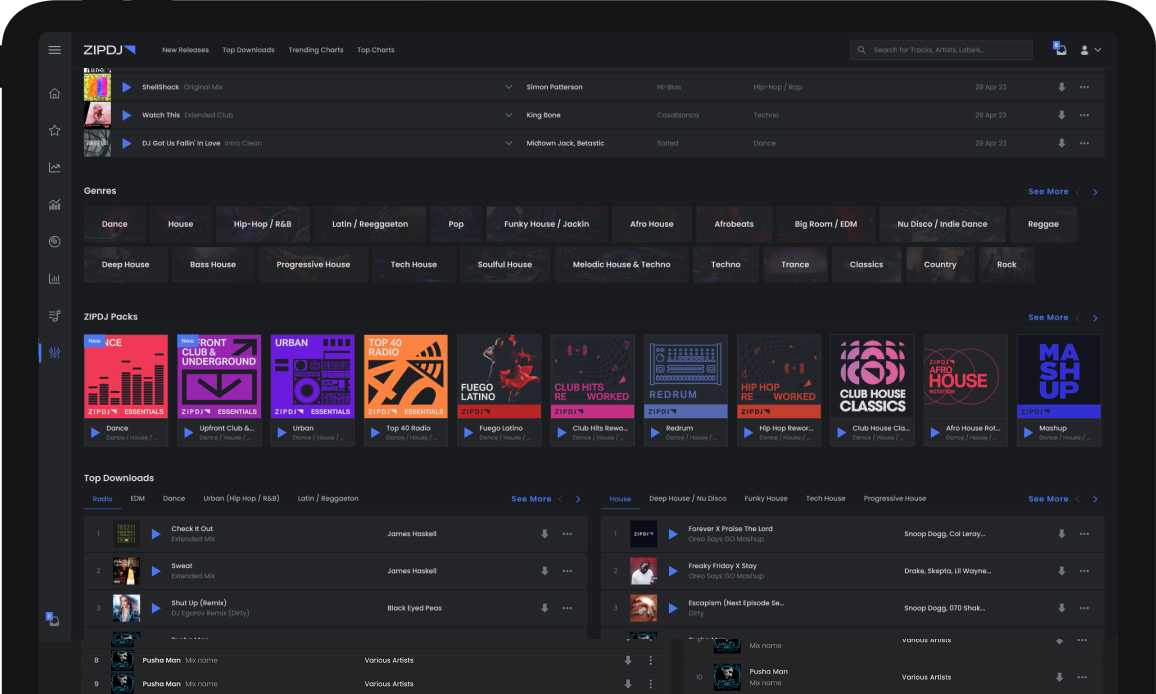Download Sweat Extended Mix
Image resolution: width=1156 pixels, height=694 pixels.
[x=545, y=571]
